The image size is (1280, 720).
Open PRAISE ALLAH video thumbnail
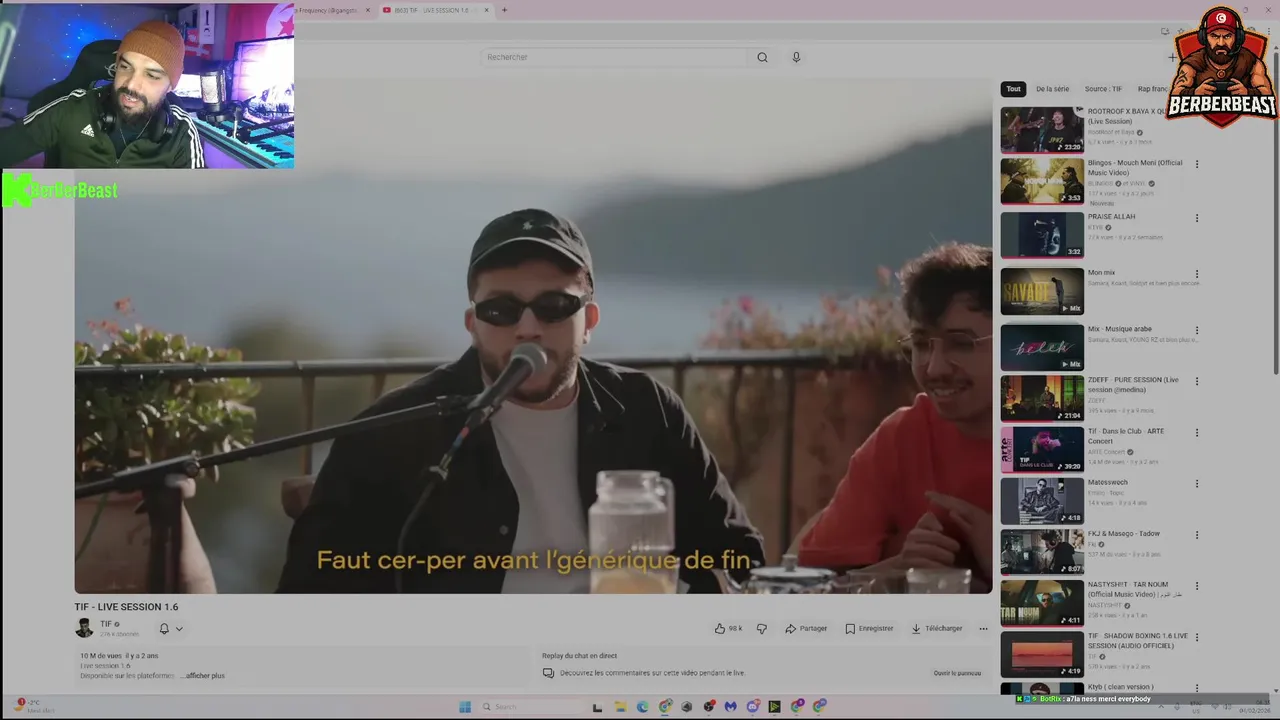pyautogui.click(x=1042, y=235)
